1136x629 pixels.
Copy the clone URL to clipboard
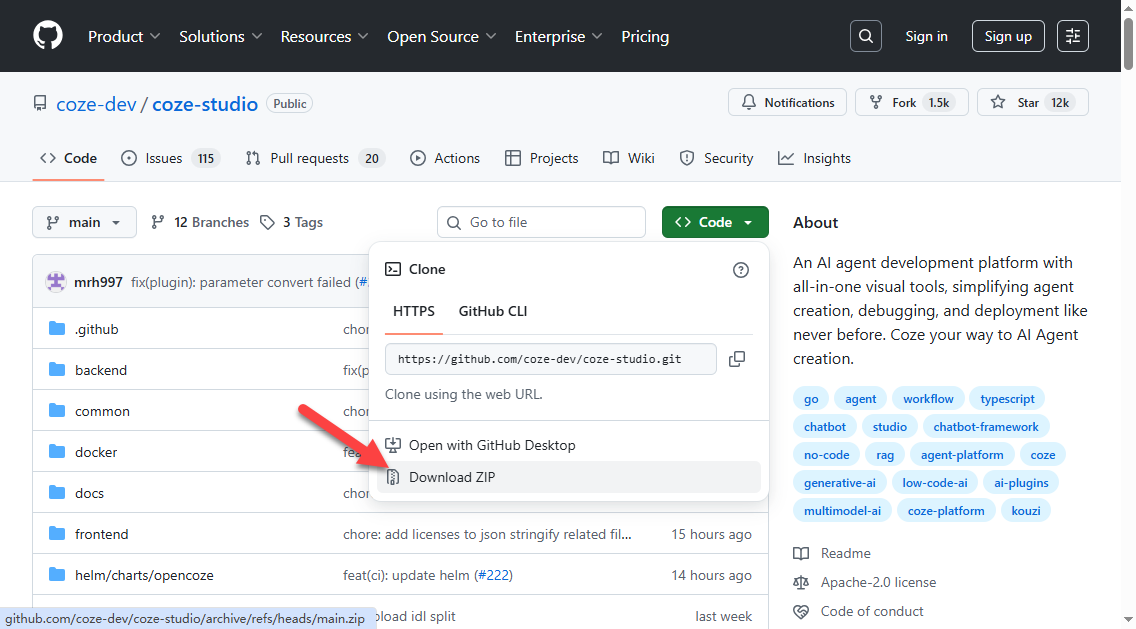pyautogui.click(x=737, y=359)
